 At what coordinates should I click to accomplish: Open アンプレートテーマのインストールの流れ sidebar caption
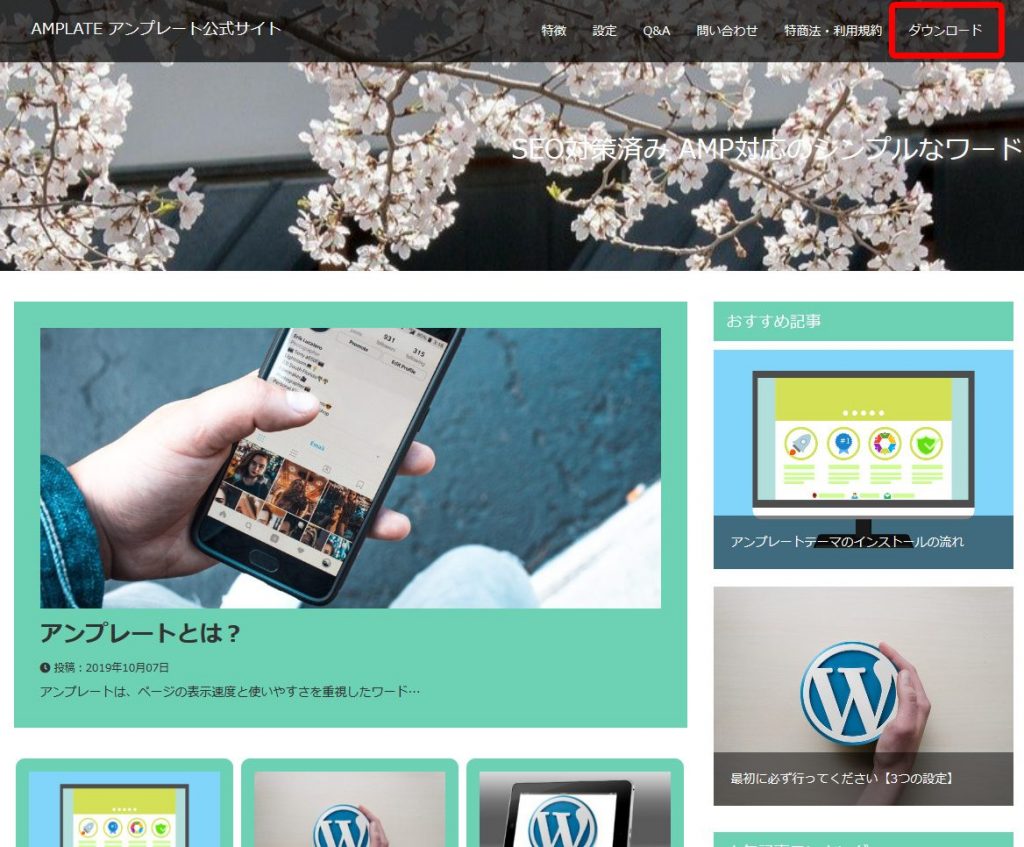click(847, 542)
